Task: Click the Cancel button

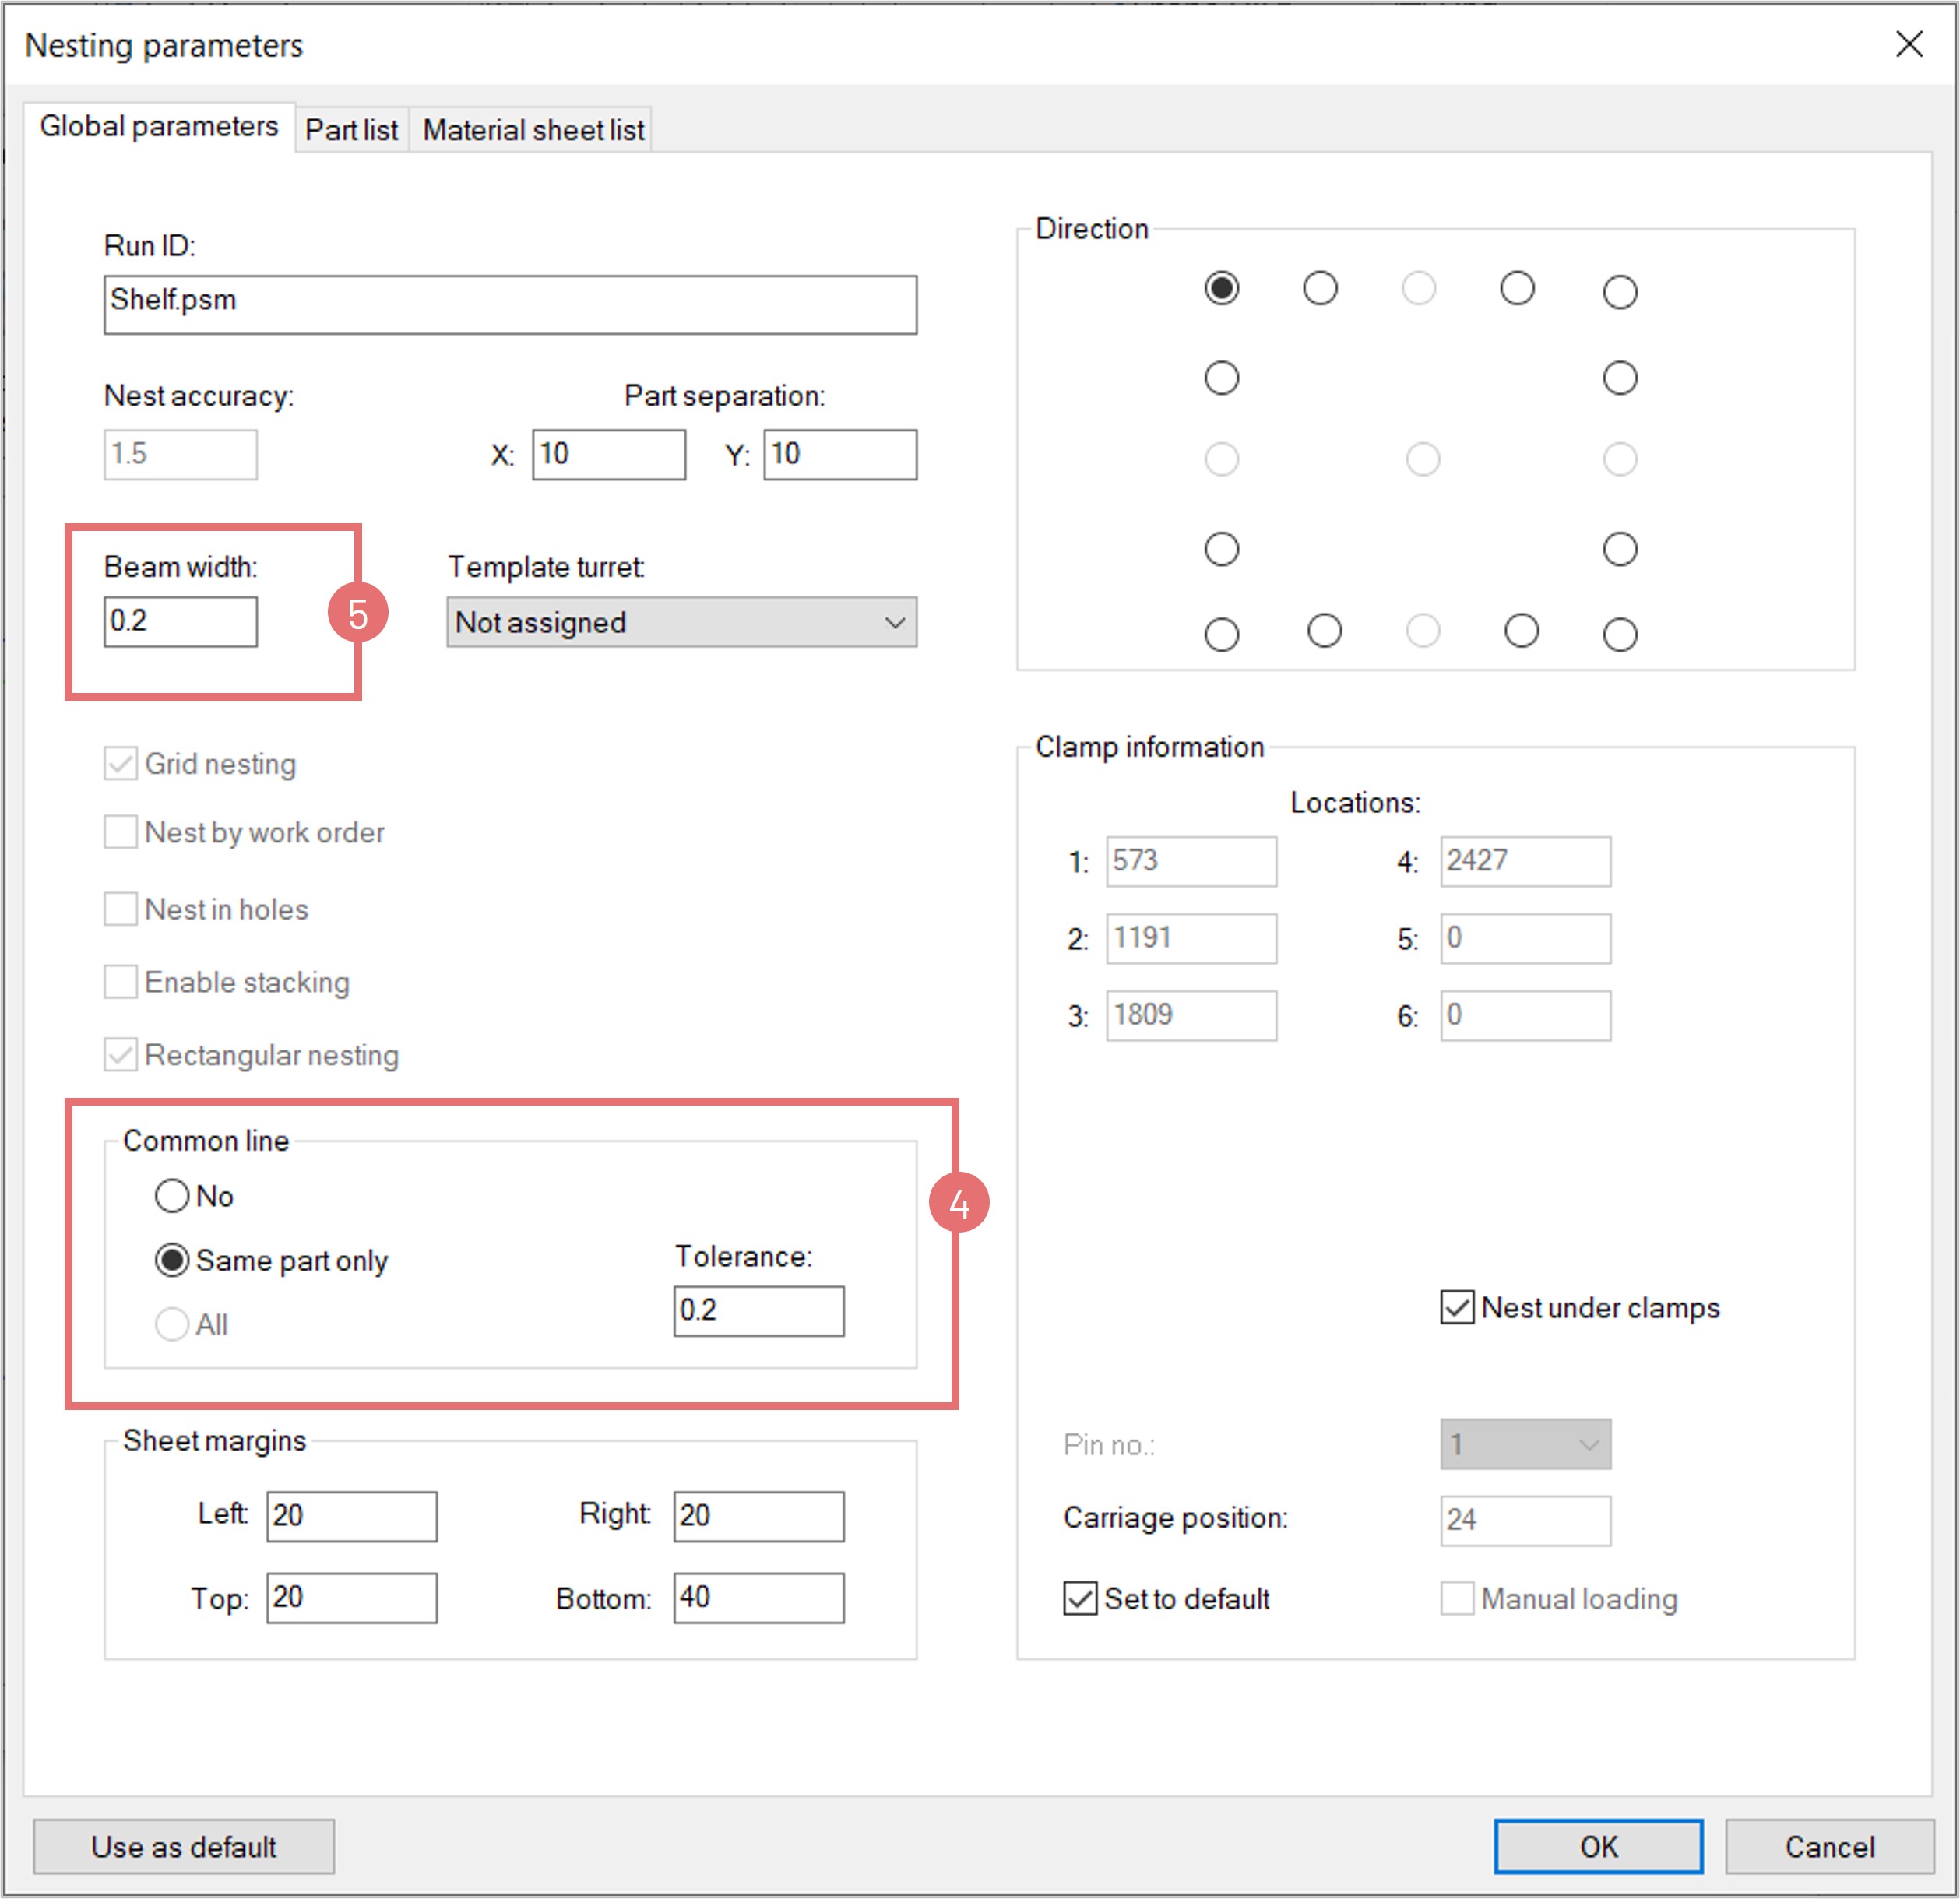Action: [1829, 1846]
